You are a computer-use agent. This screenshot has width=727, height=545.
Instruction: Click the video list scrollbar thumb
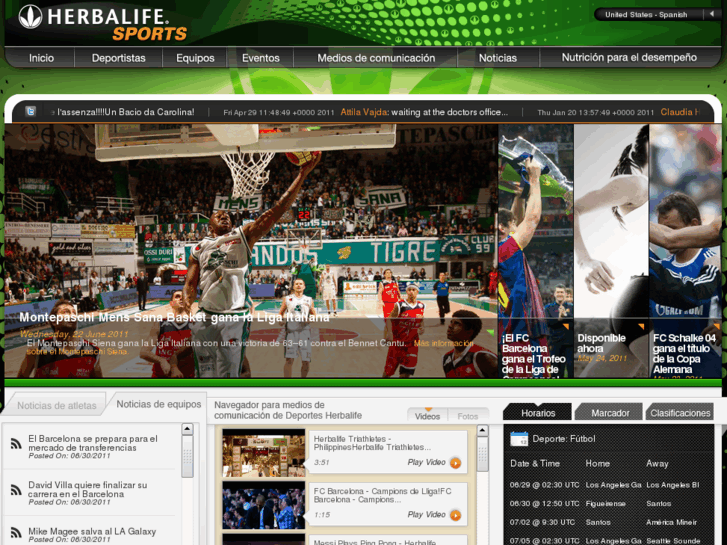[x=482, y=454]
